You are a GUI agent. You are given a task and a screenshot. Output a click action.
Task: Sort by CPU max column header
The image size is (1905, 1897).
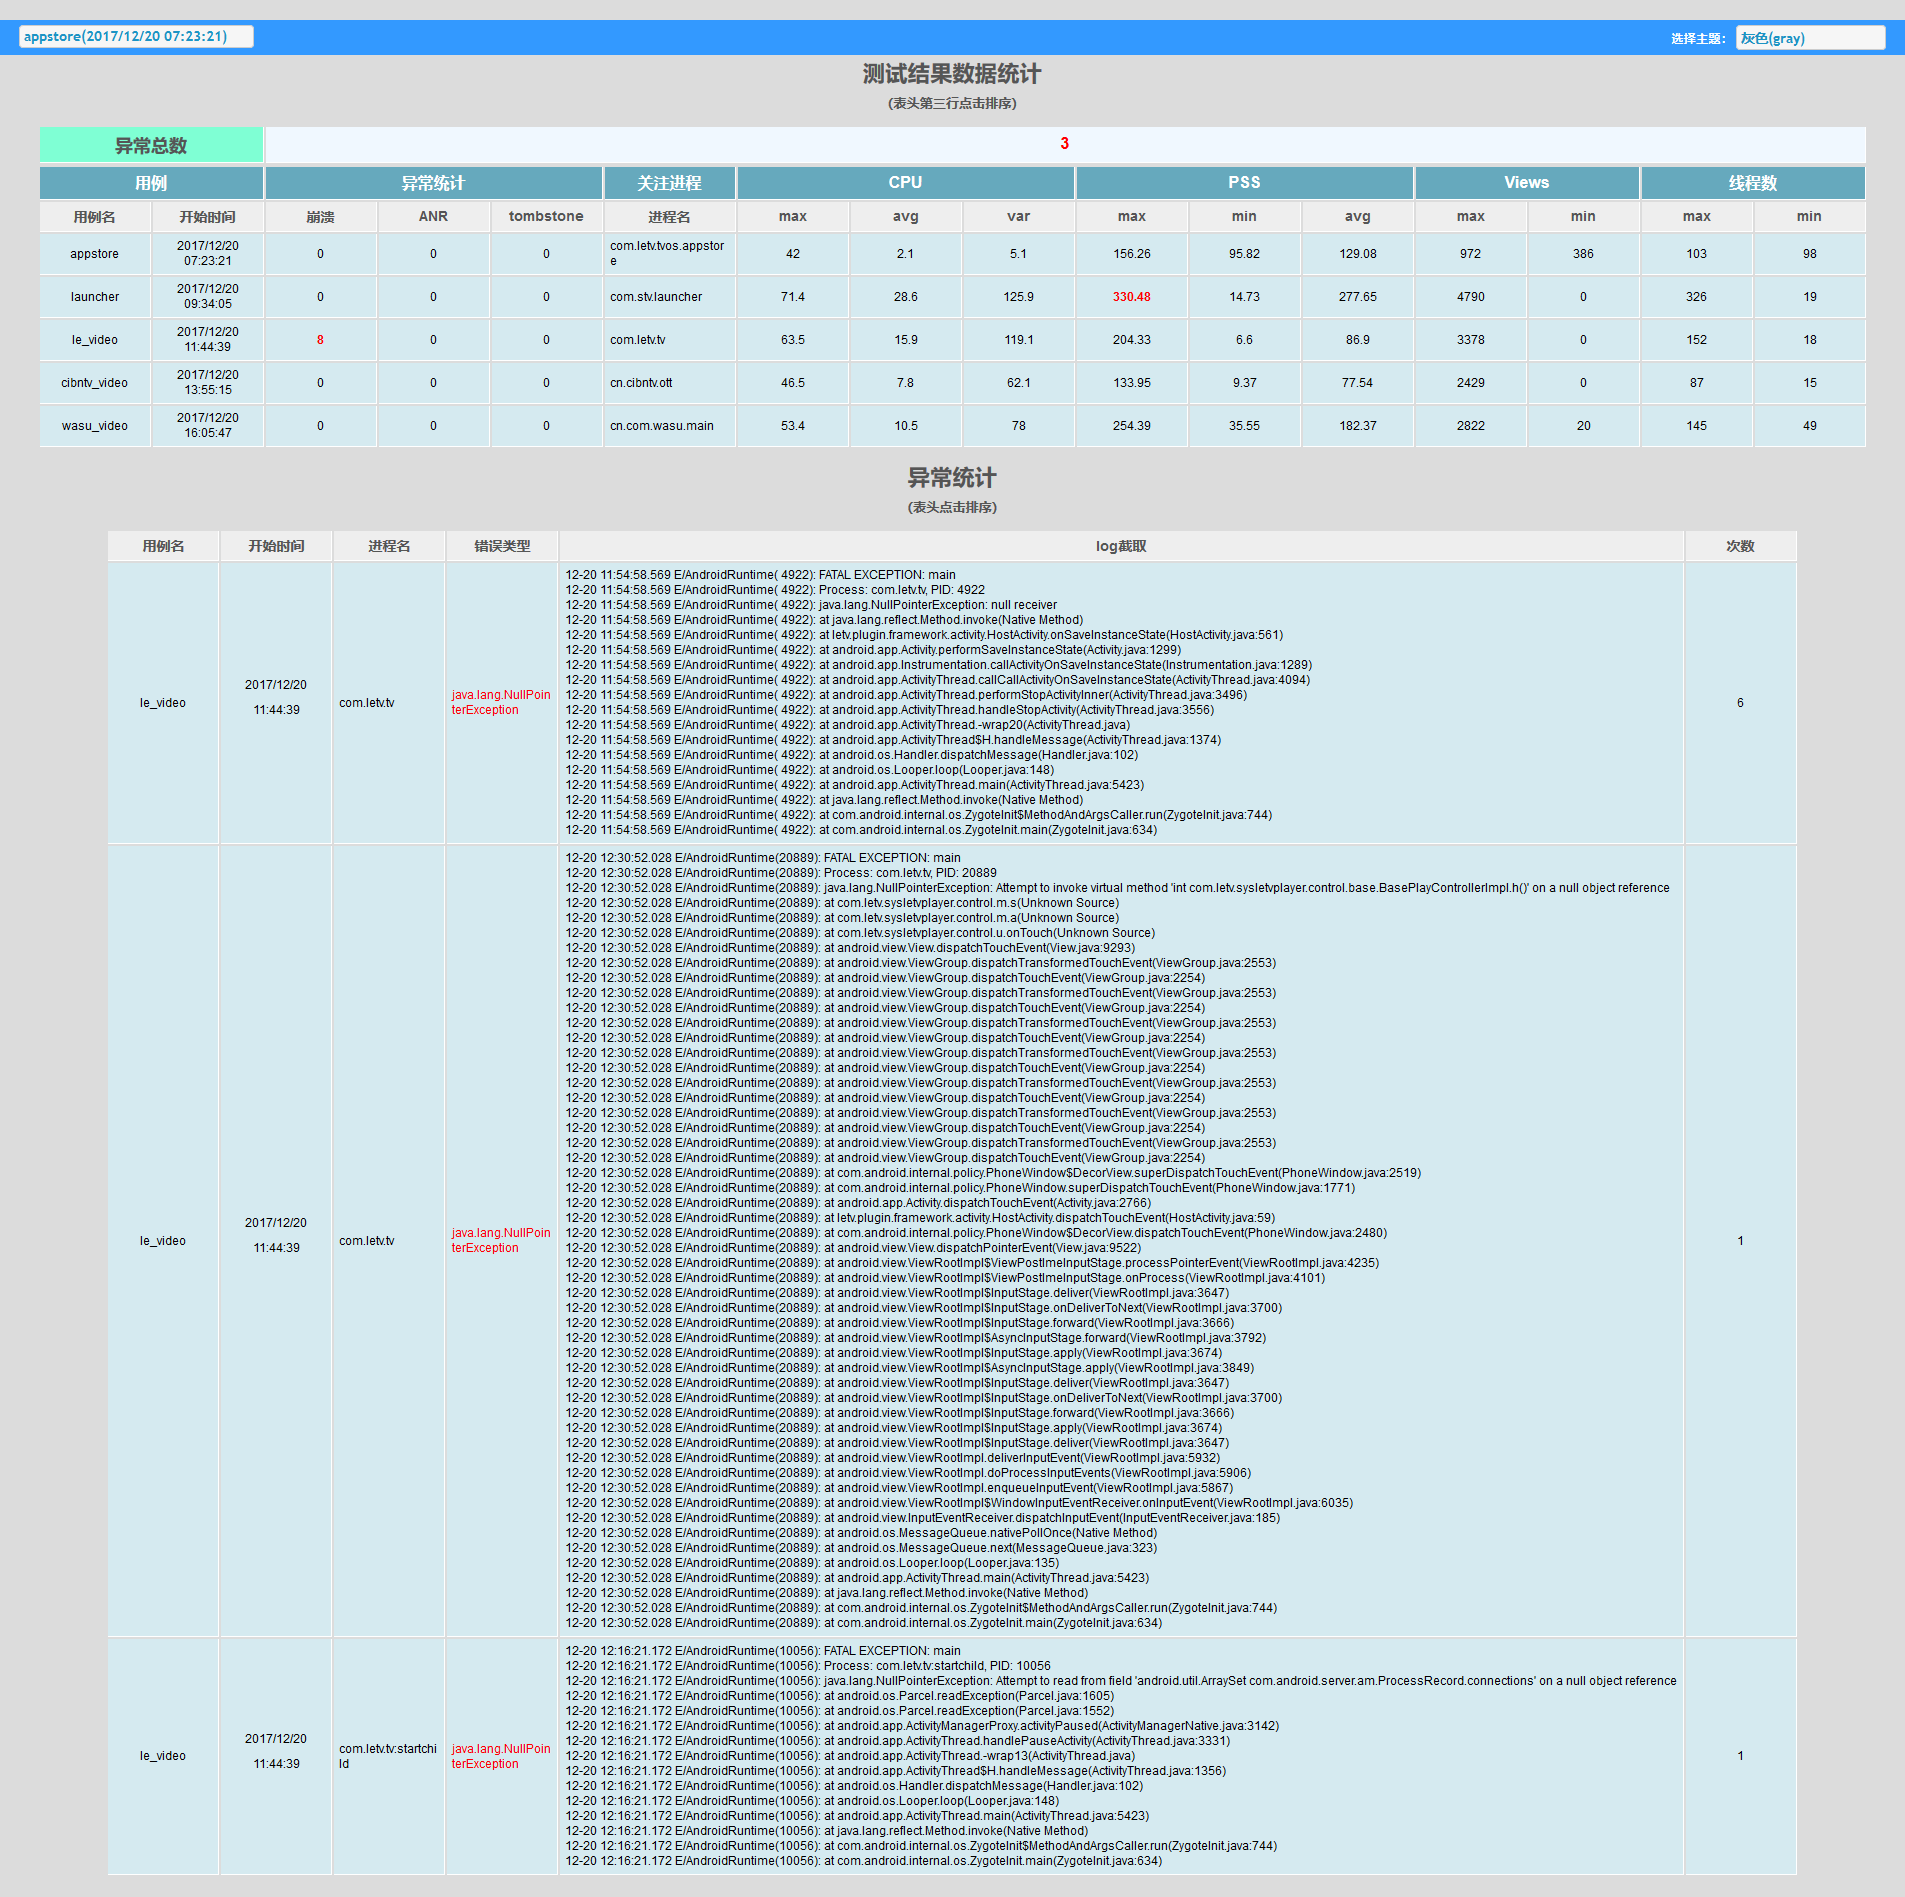click(793, 217)
